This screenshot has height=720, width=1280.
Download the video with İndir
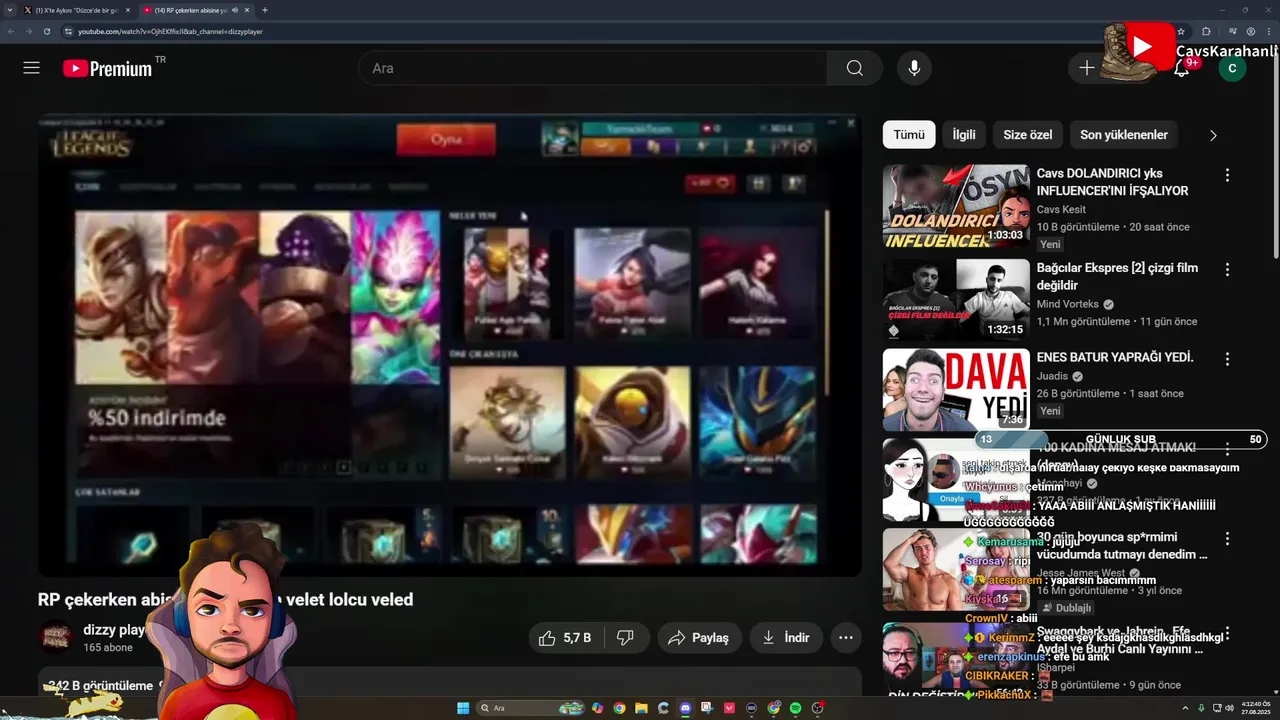click(786, 638)
